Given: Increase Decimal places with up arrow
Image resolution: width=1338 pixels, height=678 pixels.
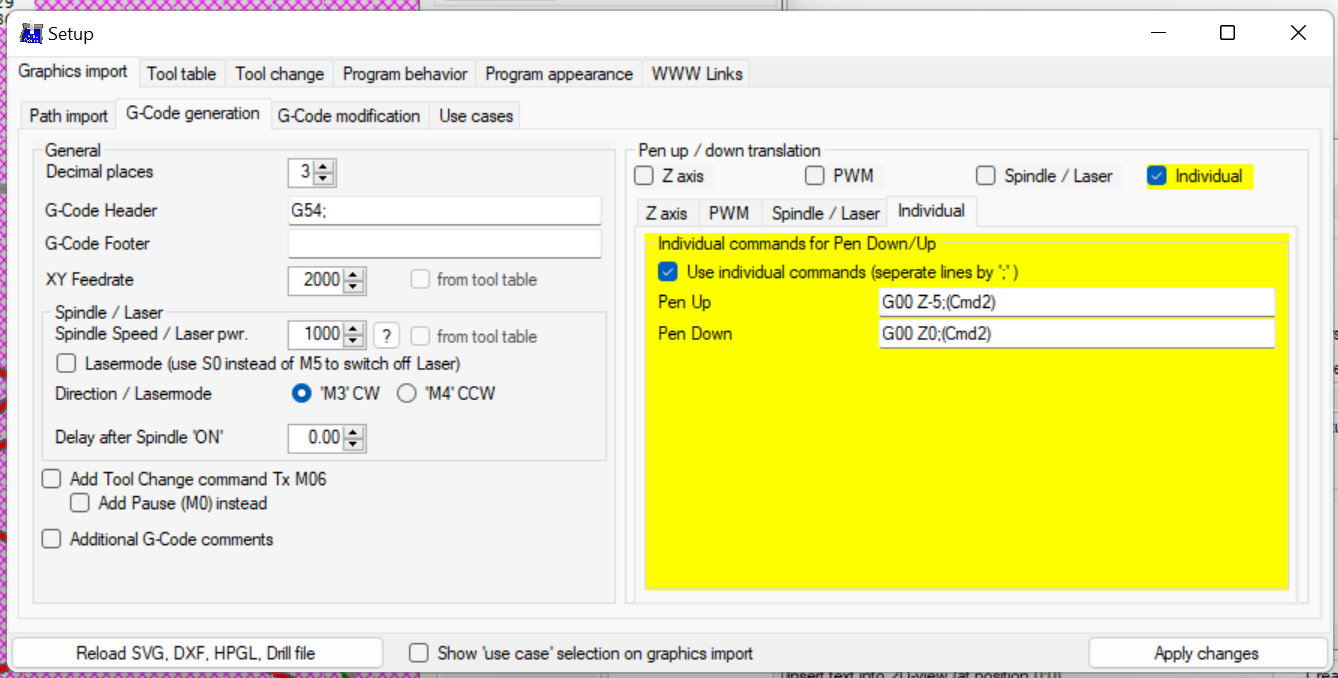Looking at the screenshot, I should pos(323,167).
